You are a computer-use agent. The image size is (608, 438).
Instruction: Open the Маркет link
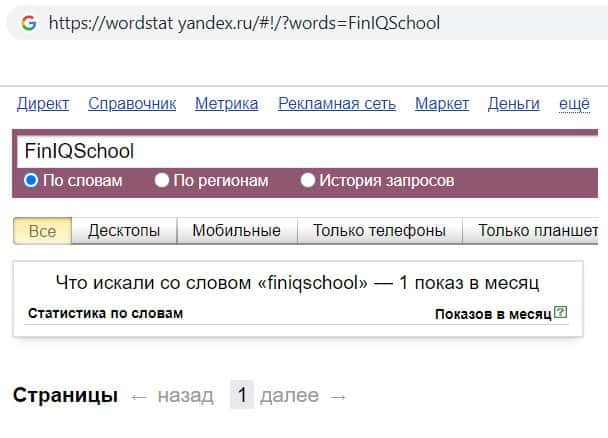[x=442, y=104]
